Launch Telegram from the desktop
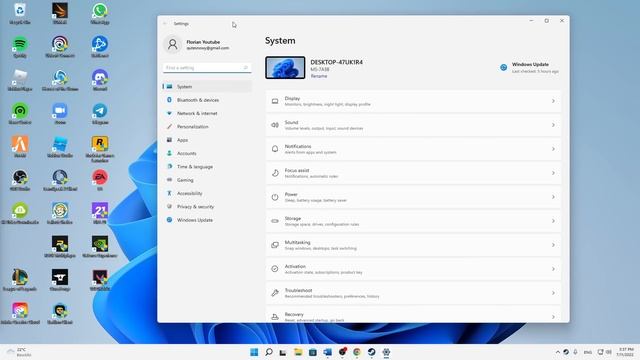640x360 pixels. (100, 113)
